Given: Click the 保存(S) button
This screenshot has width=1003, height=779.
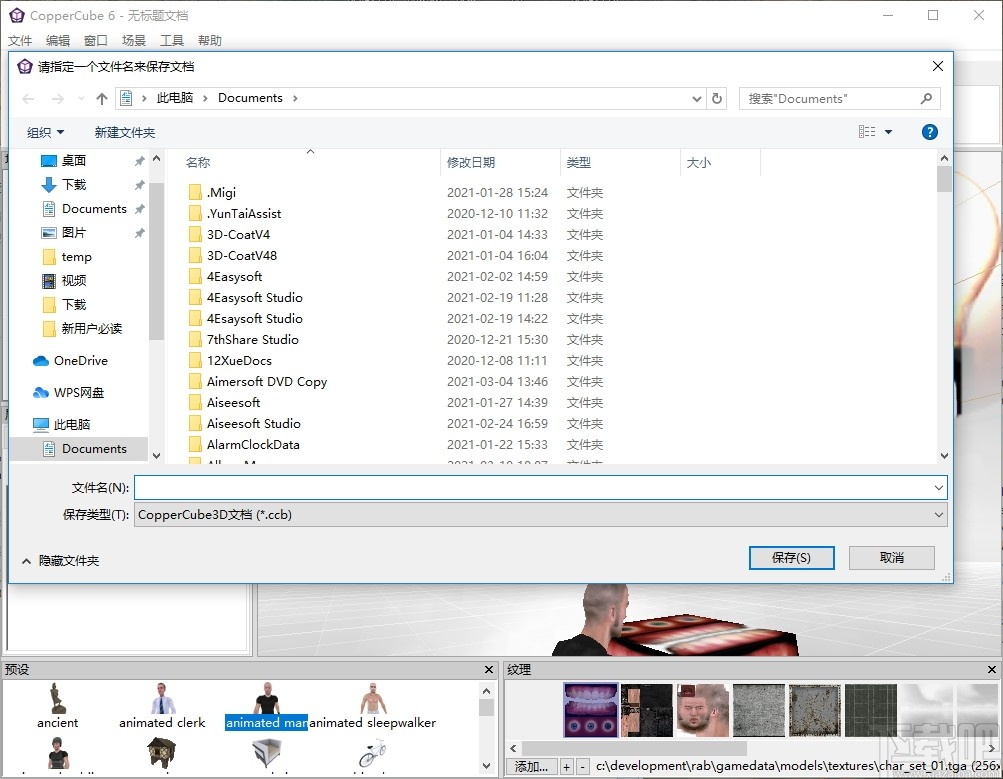Looking at the screenshot, I should tap(791, 558).
